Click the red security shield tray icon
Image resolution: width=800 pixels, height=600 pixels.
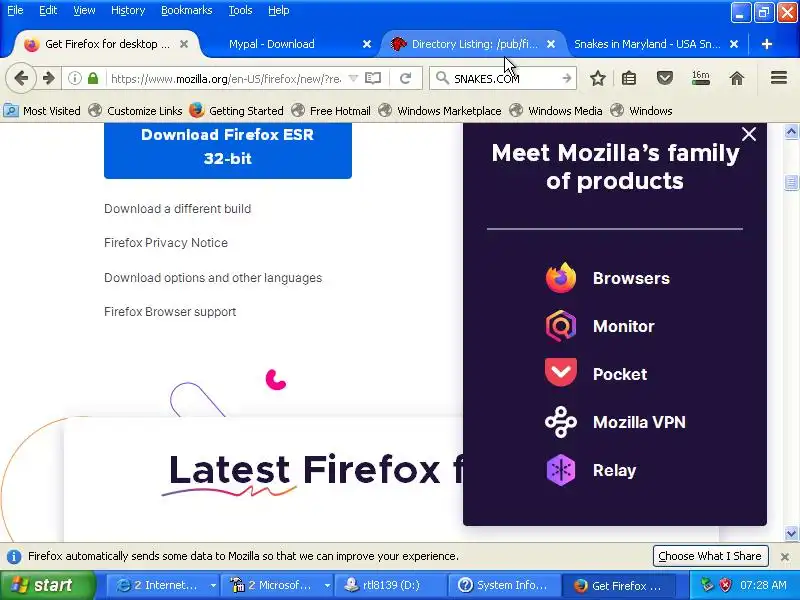[725, 585]
